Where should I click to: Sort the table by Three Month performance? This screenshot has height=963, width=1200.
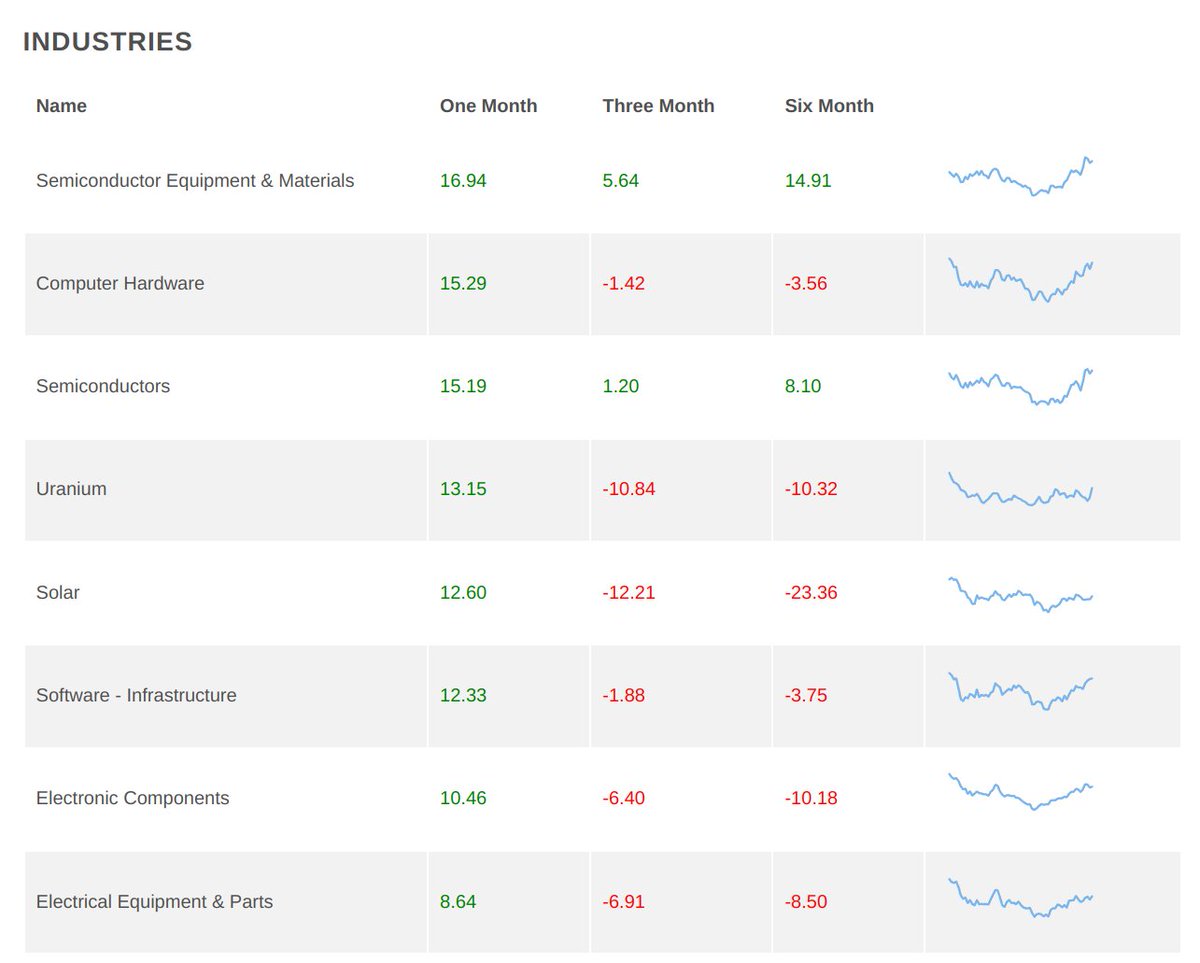tap(658, 105)
